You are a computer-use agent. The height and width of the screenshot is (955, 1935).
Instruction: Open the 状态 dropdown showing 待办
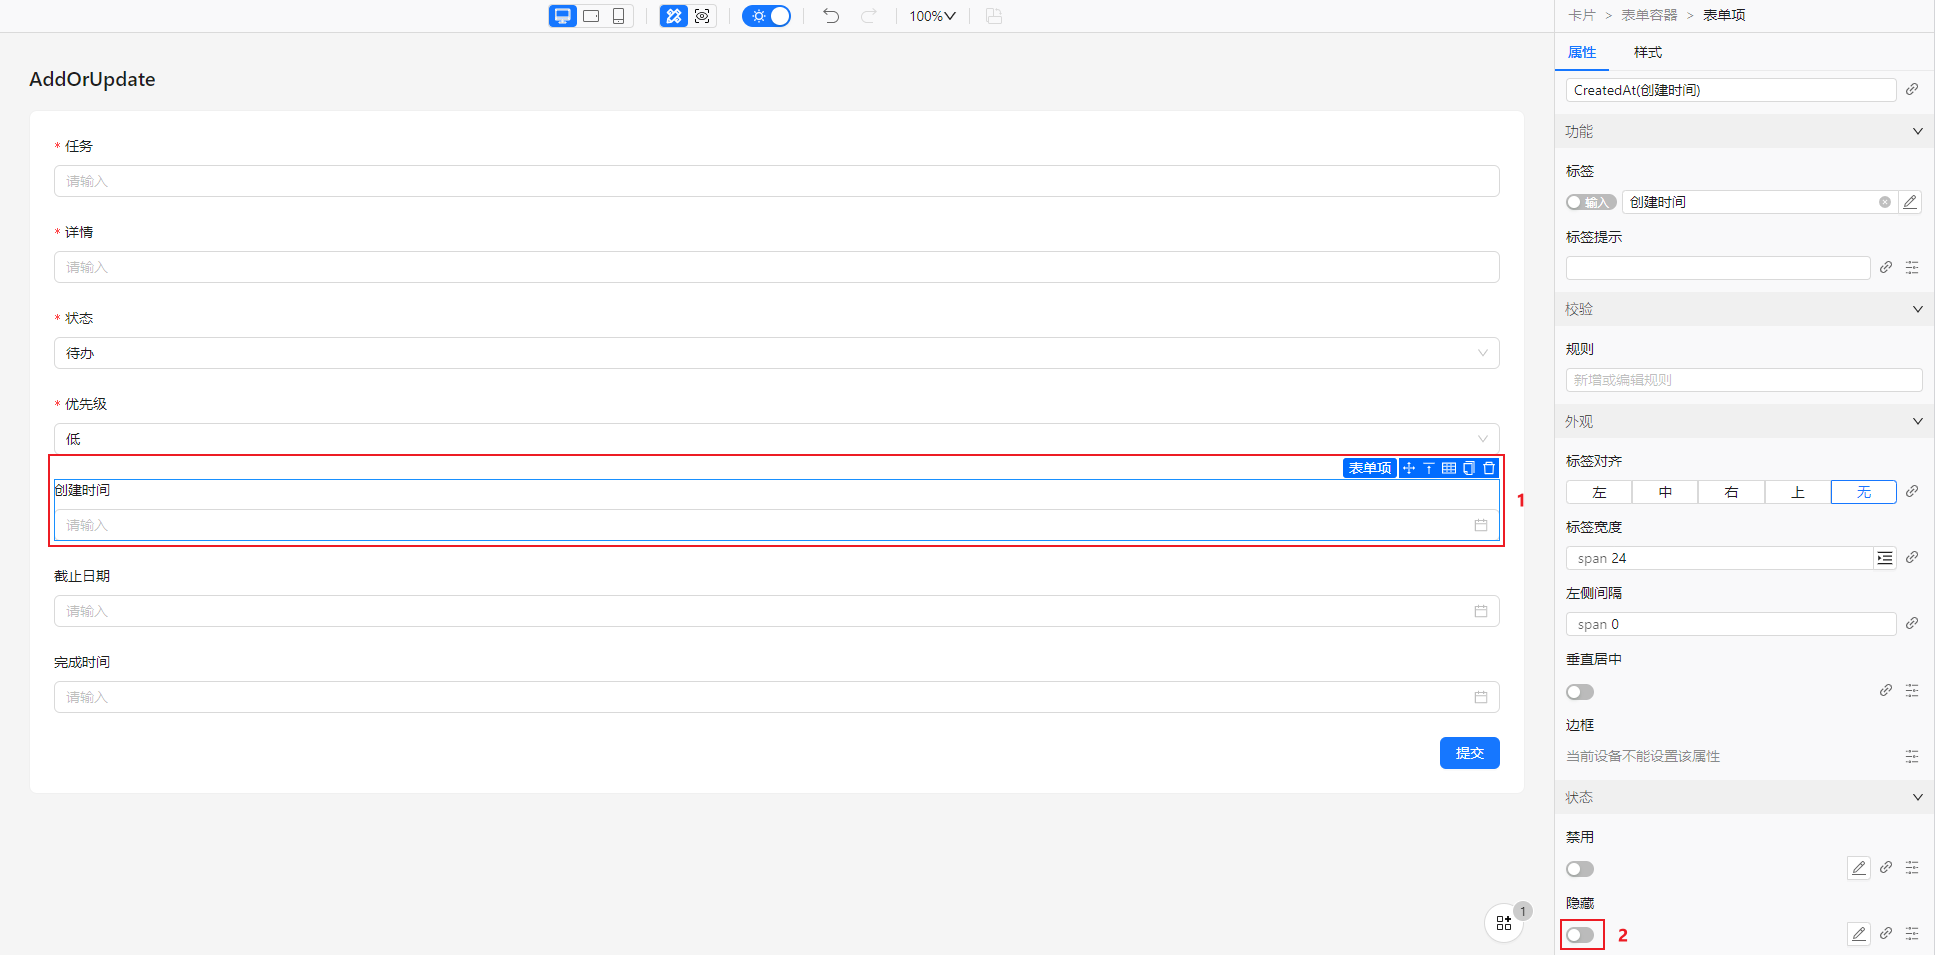coord(776,353)
